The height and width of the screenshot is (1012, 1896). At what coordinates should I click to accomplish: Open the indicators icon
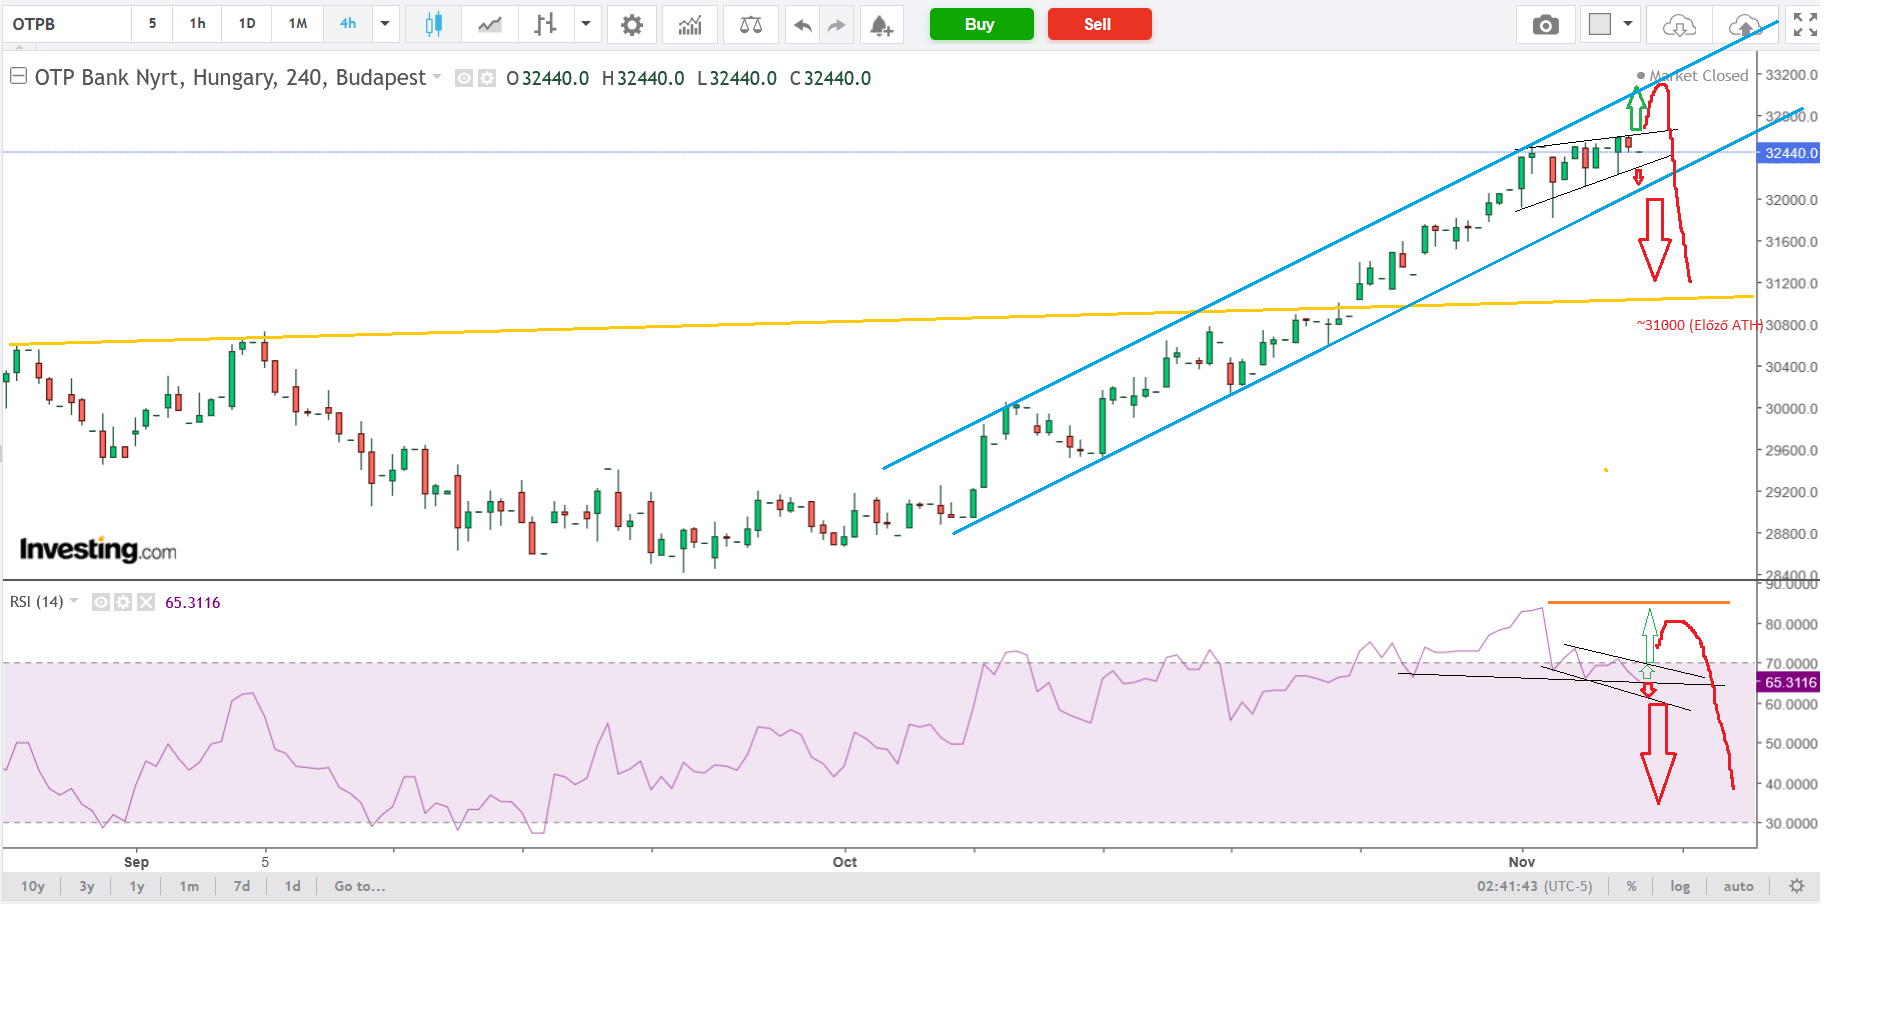tap(690, 25)
